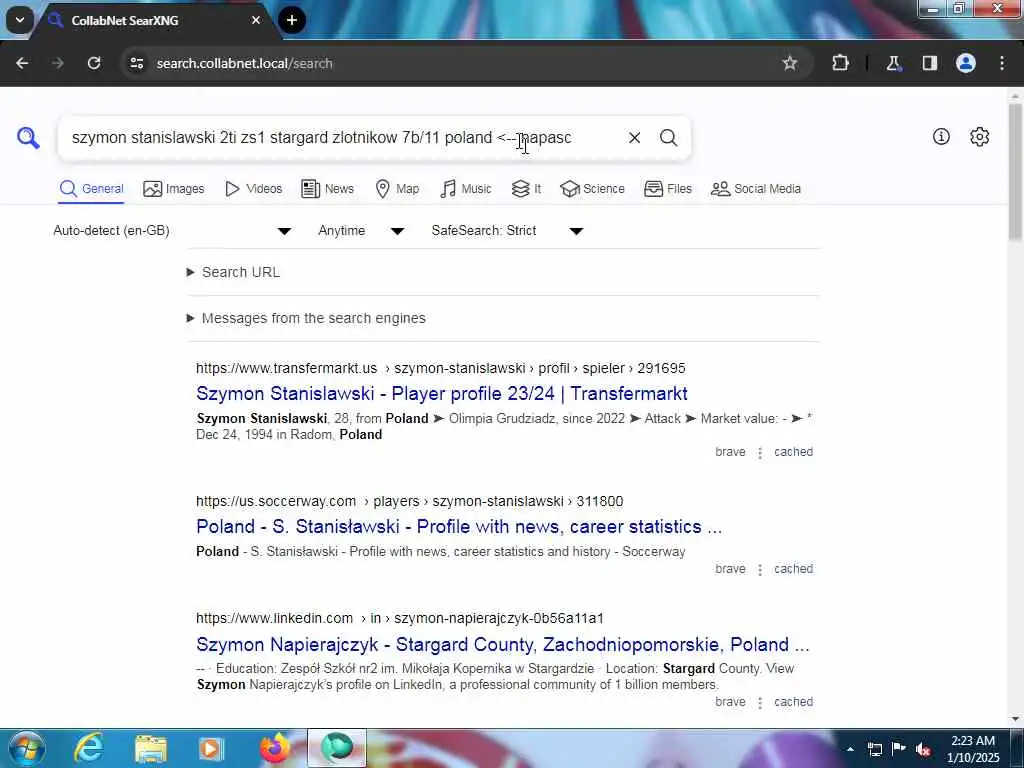Open browser extensions puzzle icon
Screen dimensions: 1024x768
coord(840,63)
